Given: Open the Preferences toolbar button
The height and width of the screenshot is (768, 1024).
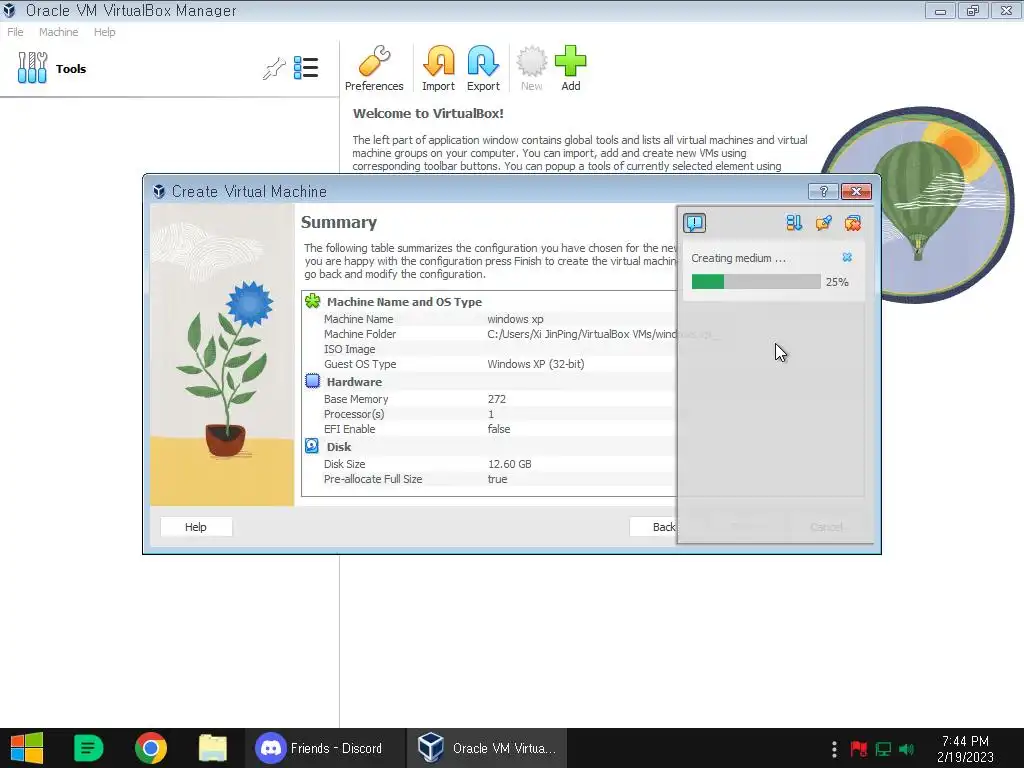Looking at the screenshot, I should coord(374,68).
